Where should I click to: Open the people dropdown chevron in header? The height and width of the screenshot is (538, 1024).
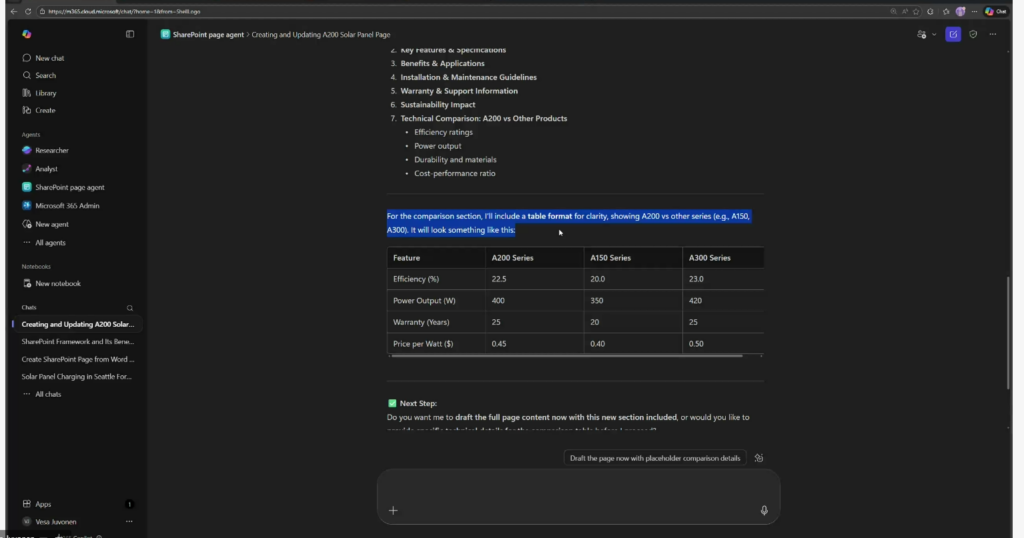[x=934, y=34]
